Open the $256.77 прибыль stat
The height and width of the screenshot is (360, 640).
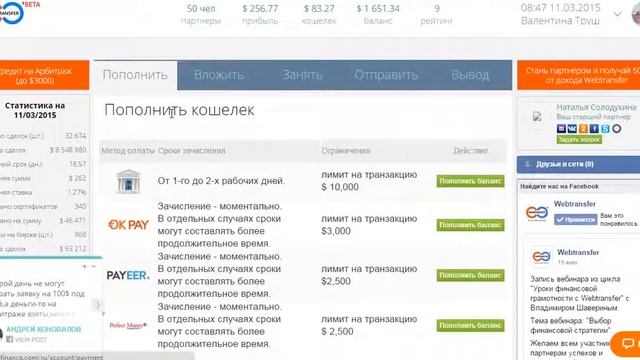[x=260, y=14]
